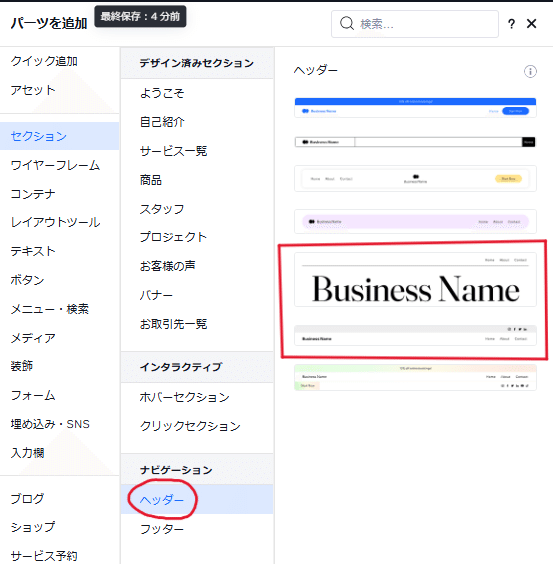Click the magnifier icon in the search box

[x=347, y=23]
